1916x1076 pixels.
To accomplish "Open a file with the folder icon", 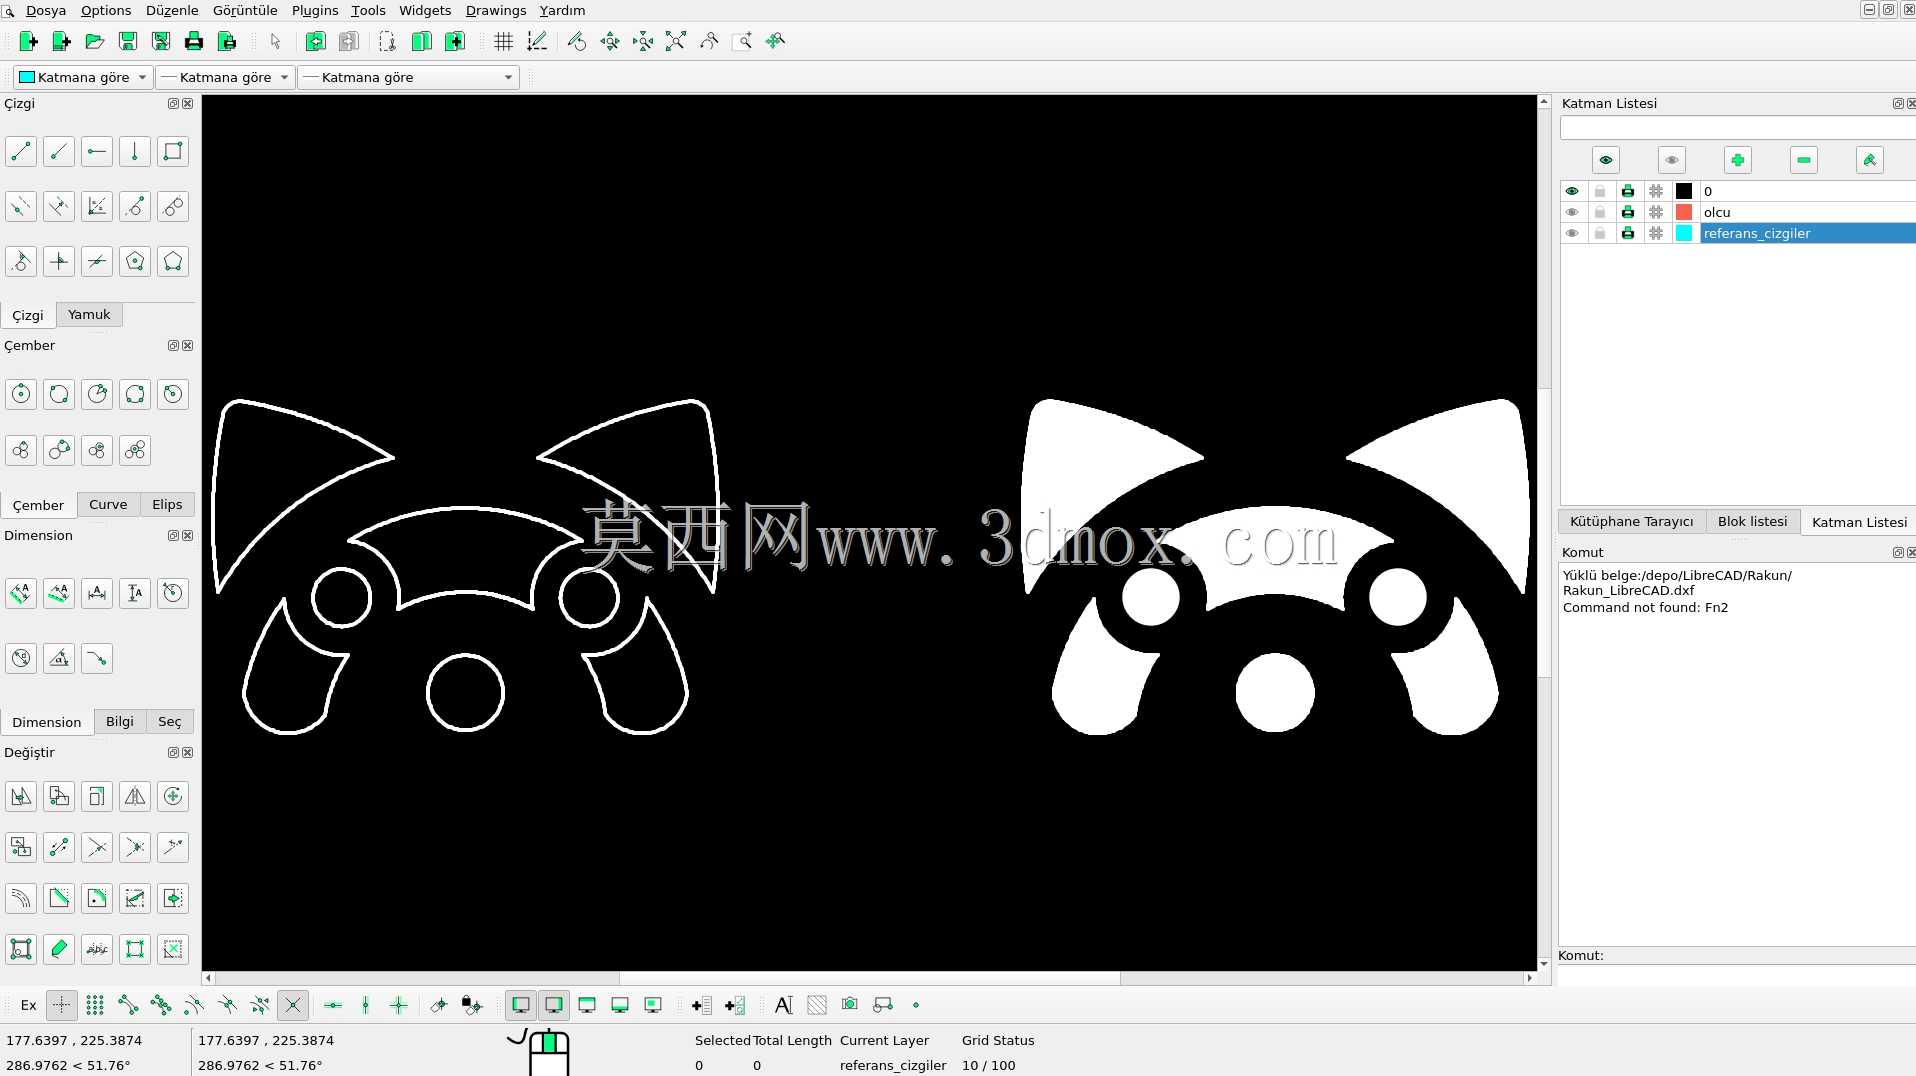I will 95,41.
